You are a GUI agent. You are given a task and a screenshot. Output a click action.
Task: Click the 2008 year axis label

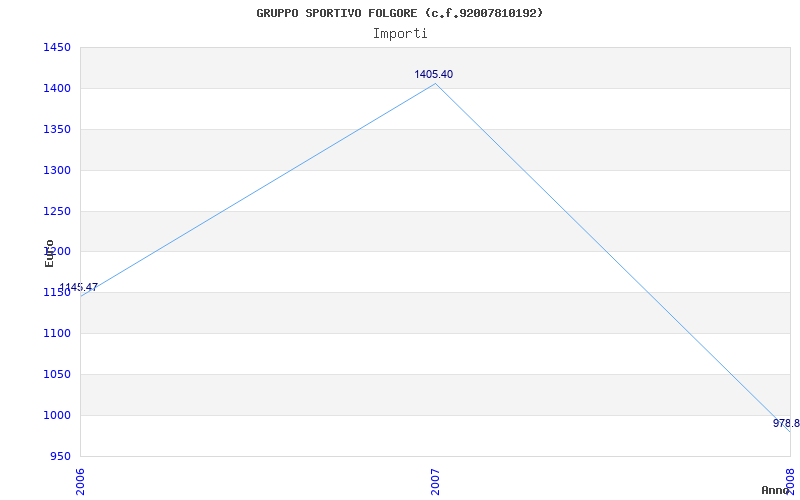(790, 482)
